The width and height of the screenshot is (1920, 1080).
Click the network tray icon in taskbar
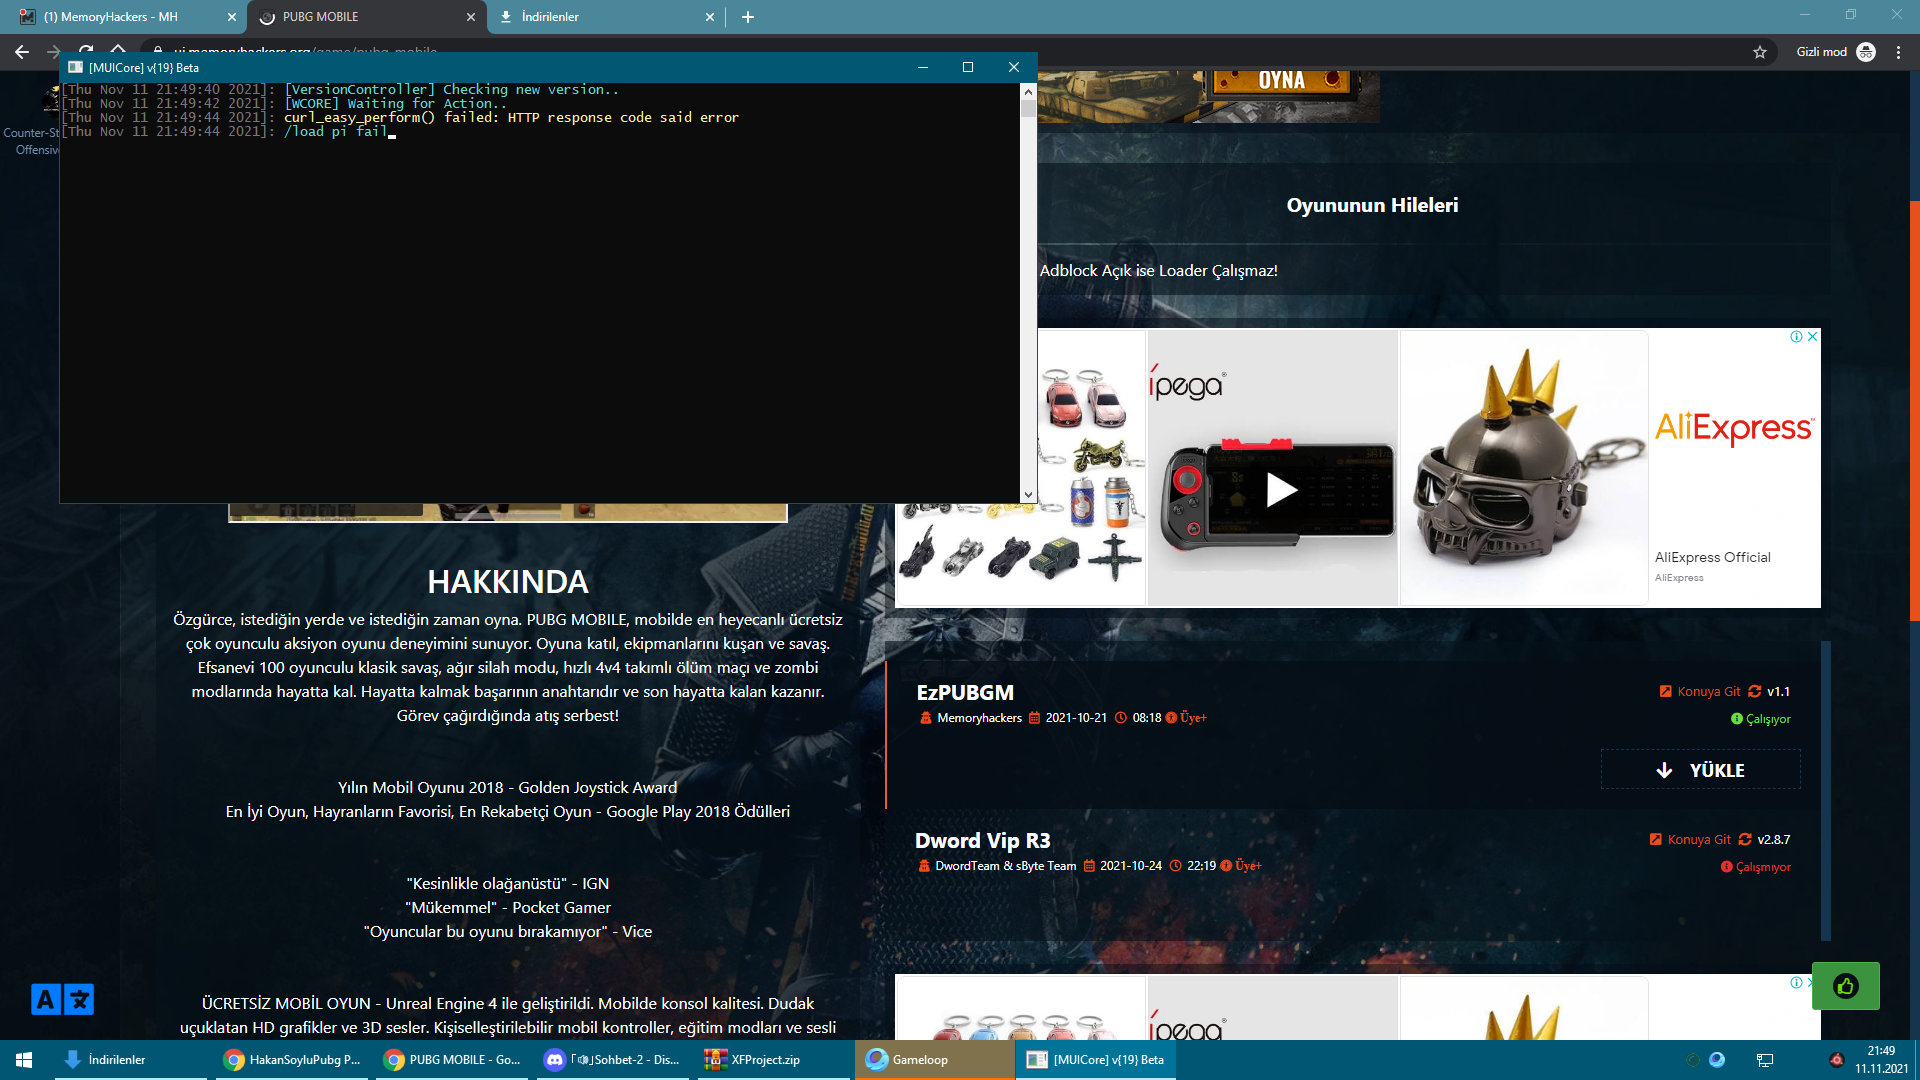click(1765, 1060)
